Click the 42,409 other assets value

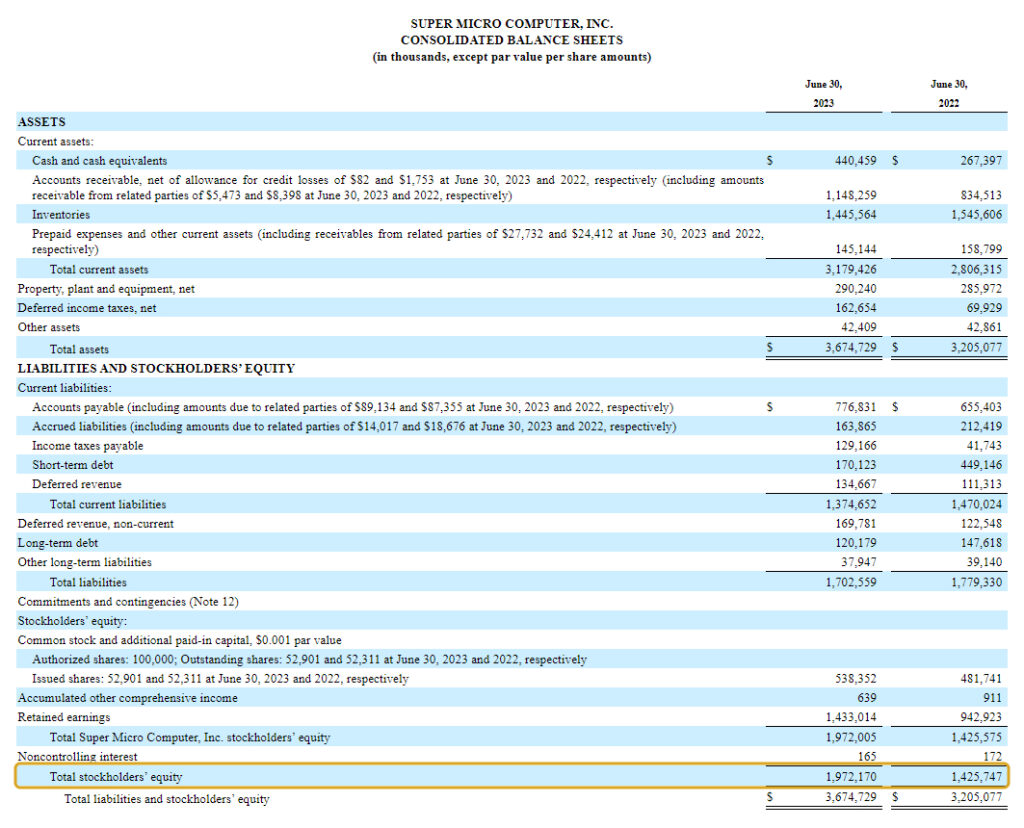point(859,327)
